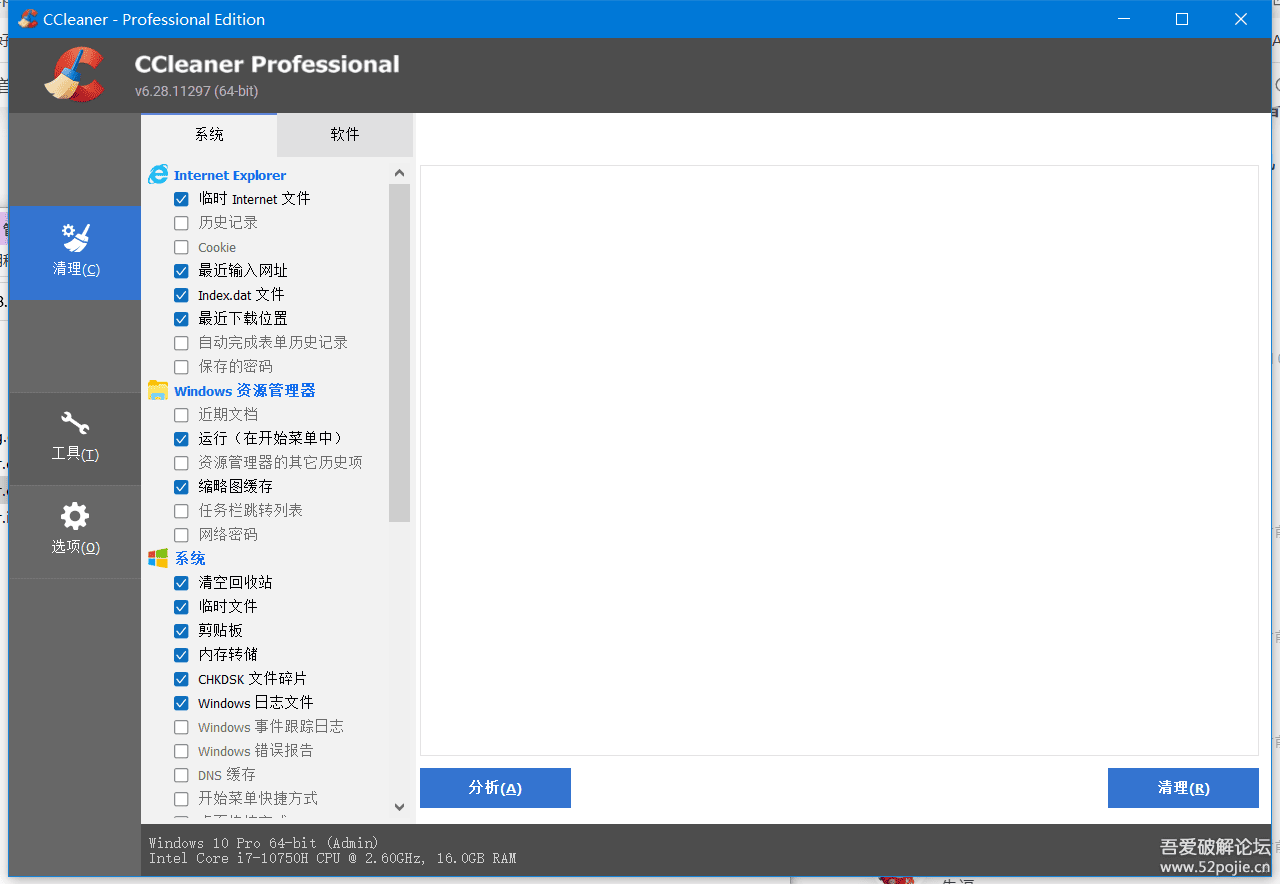The height and width of the screenshot is (884, 1280).
Task: Minimize the CCleaner window
Action: pyautogui.click(x=1124, y=19)
